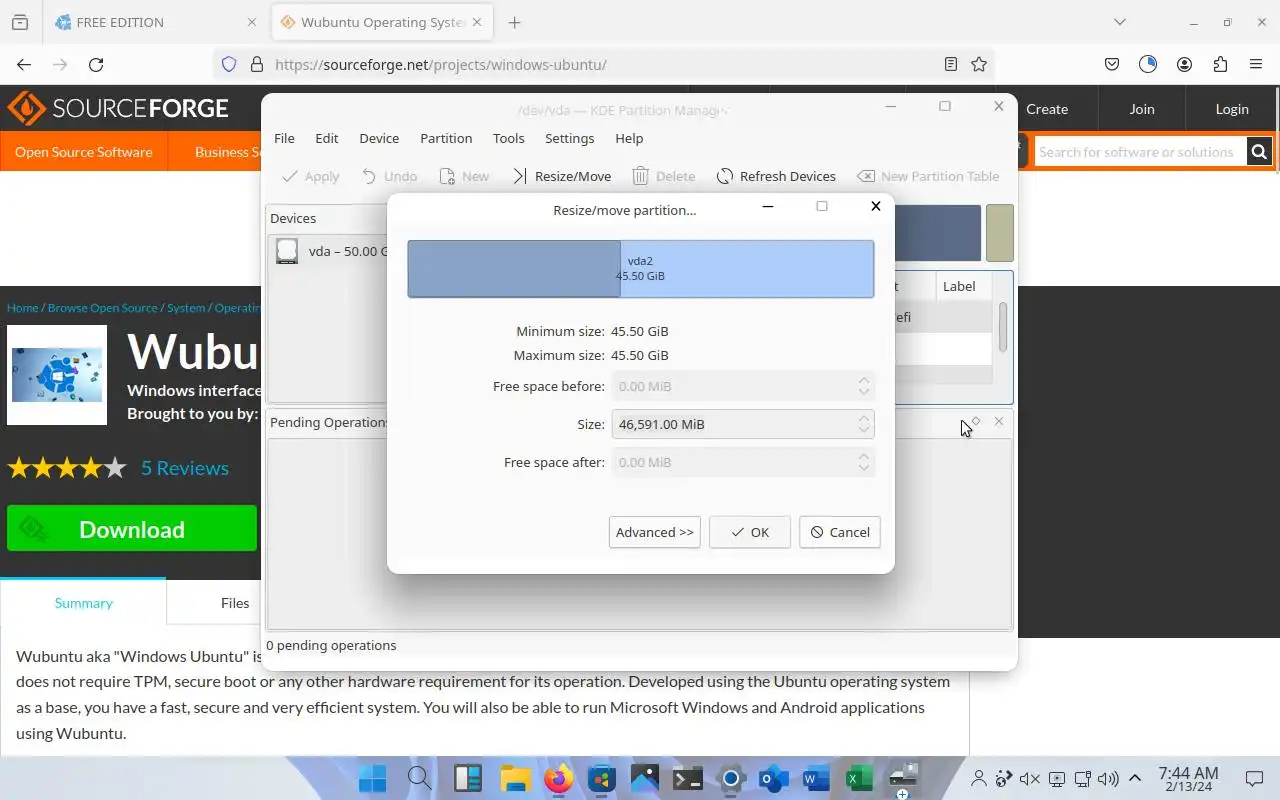Screen dimensions: 1280x800
Task: Click New Partition Table in the toolbar
Action: (928, 176)
